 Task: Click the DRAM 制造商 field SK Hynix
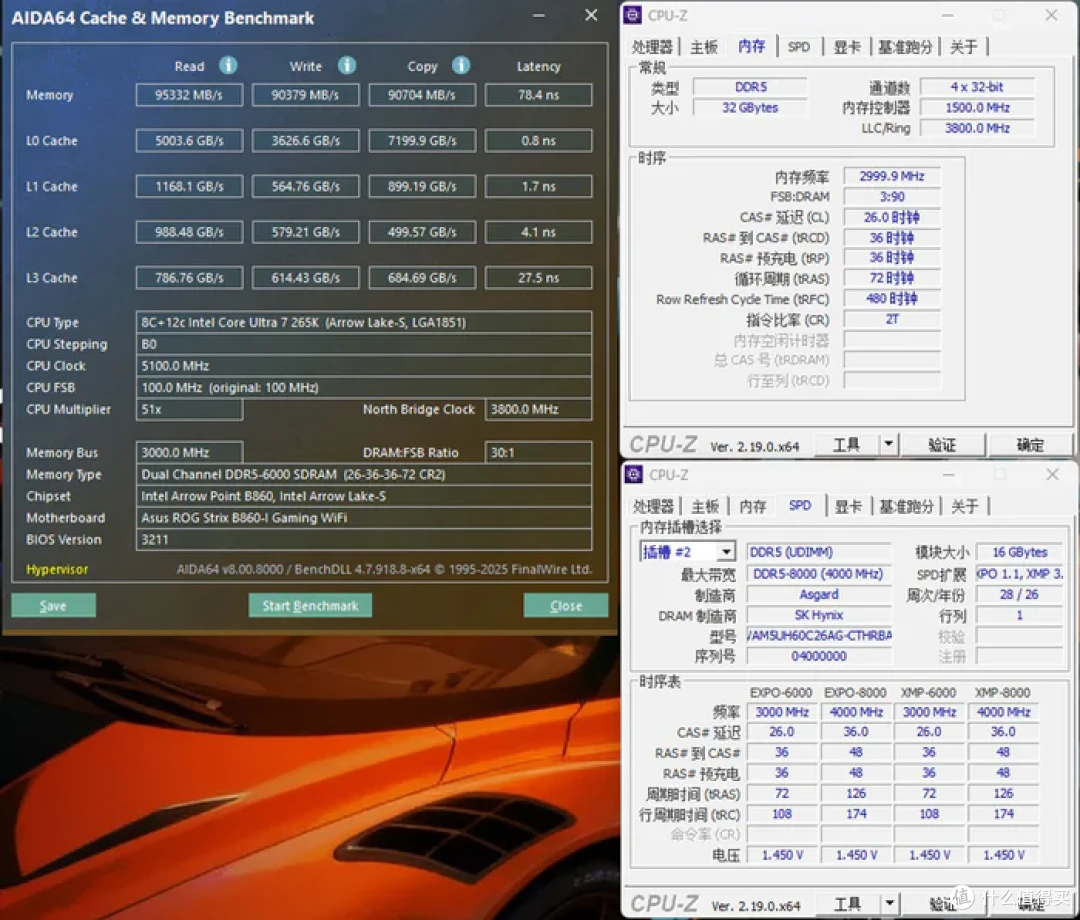(819, 615)
